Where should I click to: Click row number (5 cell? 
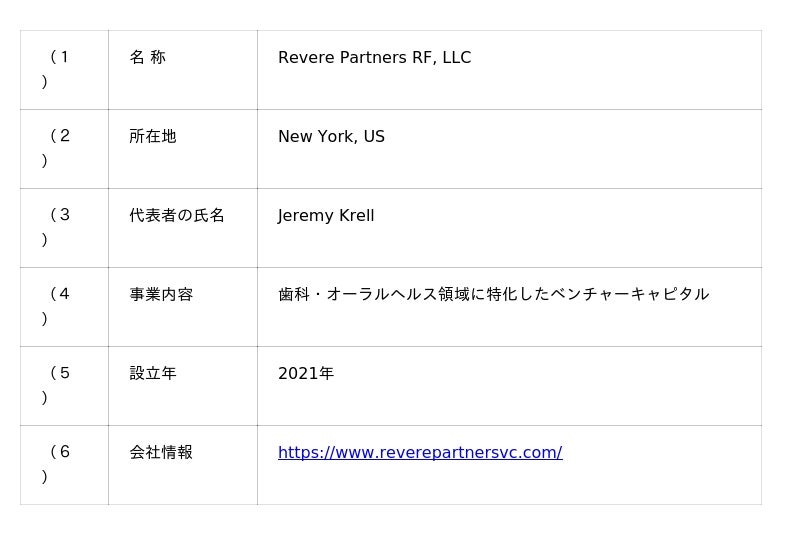[x=64, y=386]
